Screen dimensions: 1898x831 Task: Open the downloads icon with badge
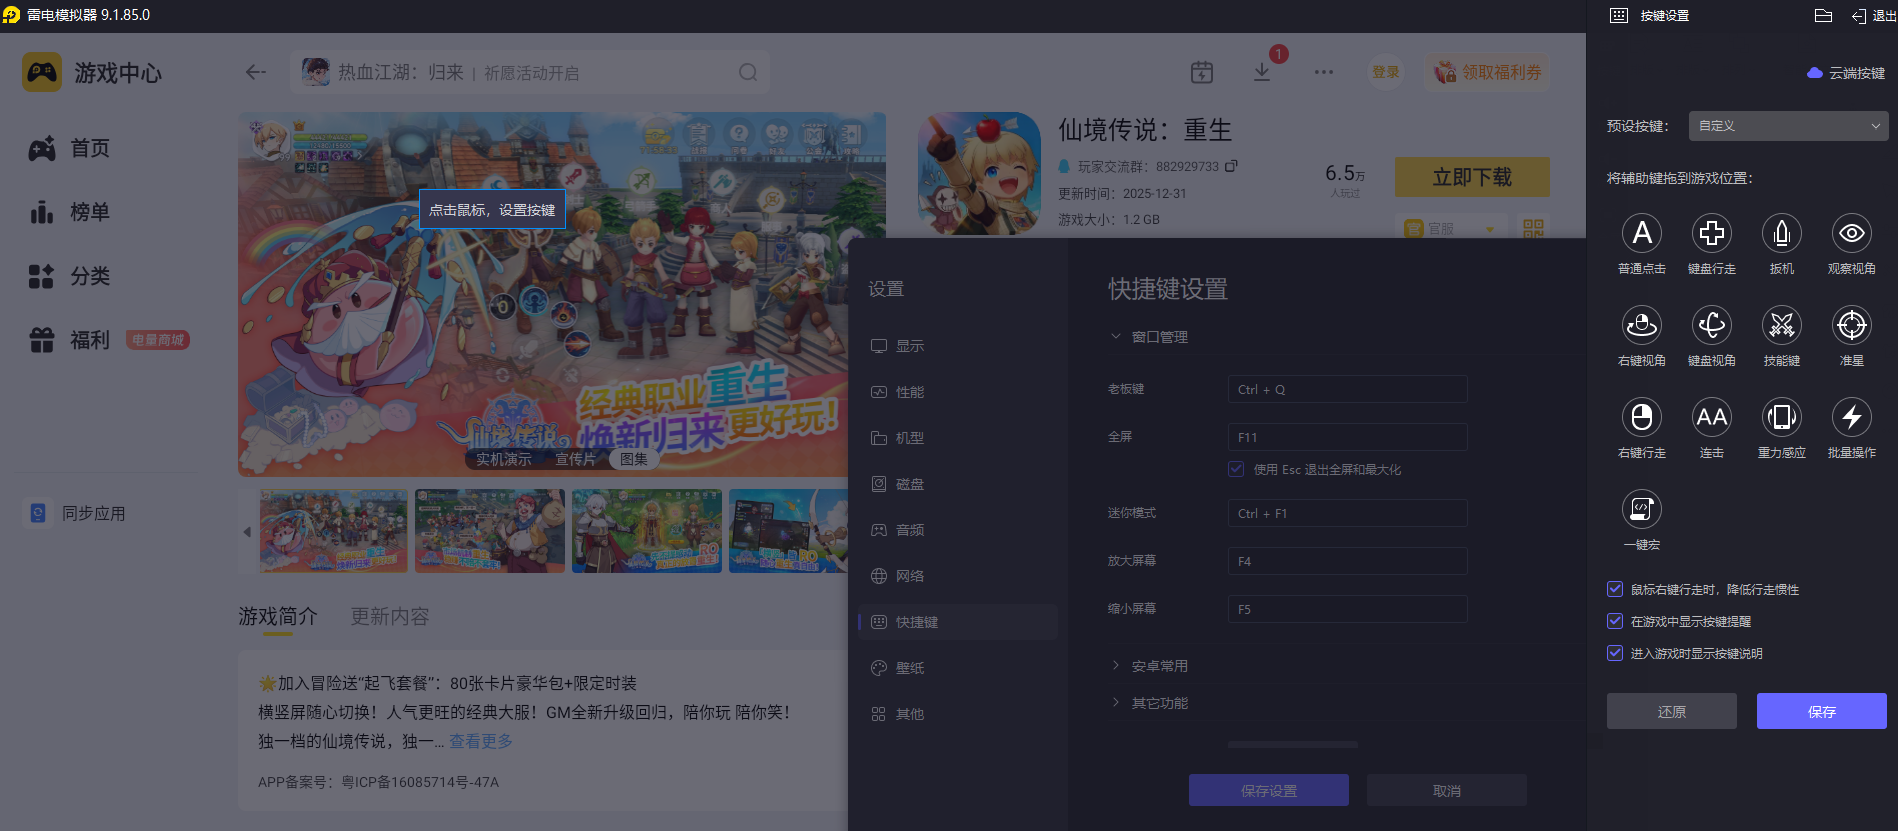click(x=1262, y=72)
